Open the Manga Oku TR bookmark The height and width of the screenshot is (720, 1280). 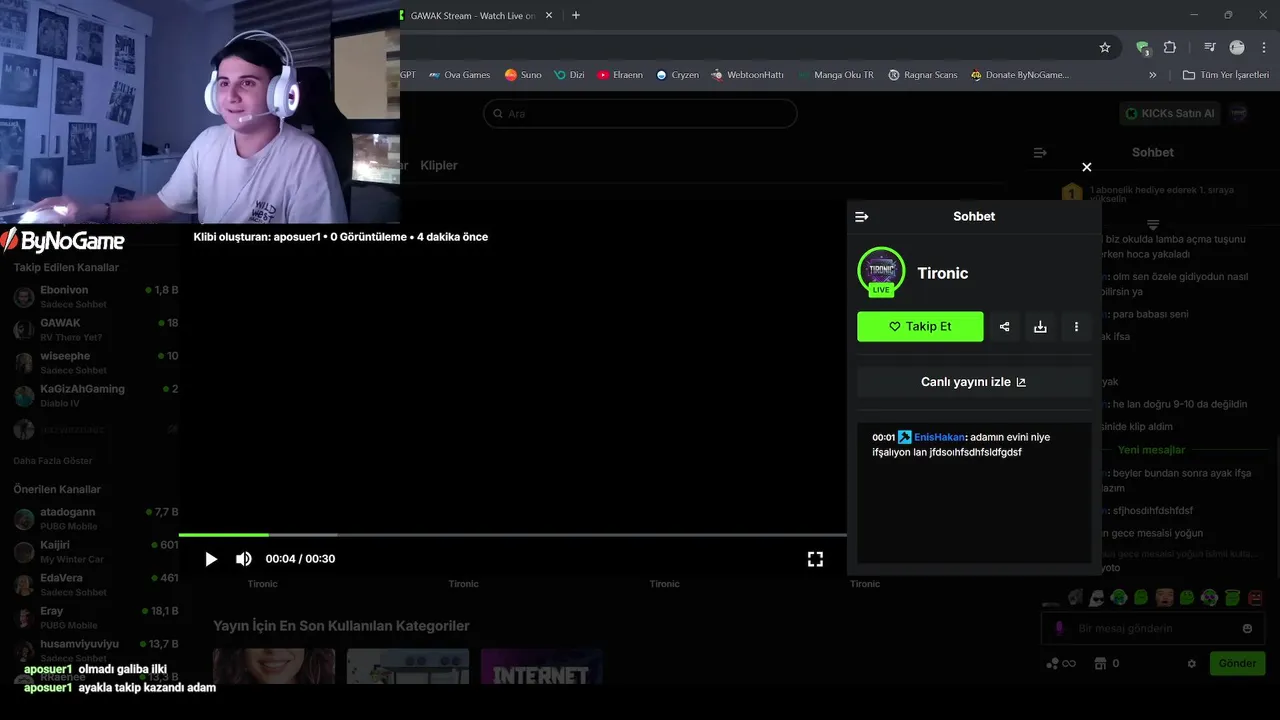(x=836, y=75)
